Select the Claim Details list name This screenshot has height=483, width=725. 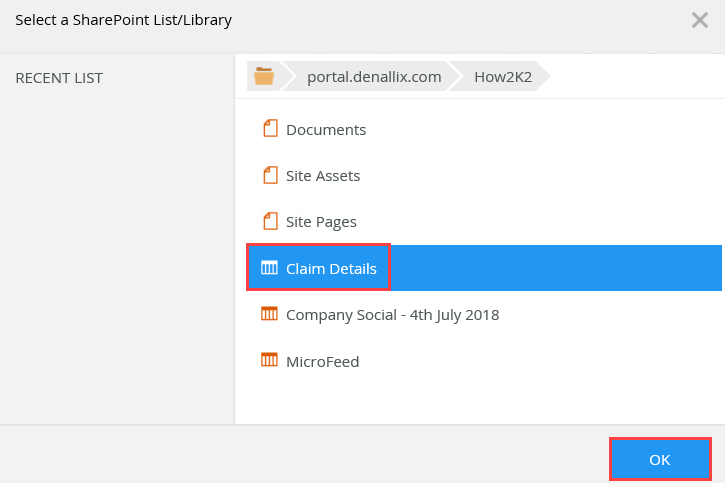tap(331, 268)
